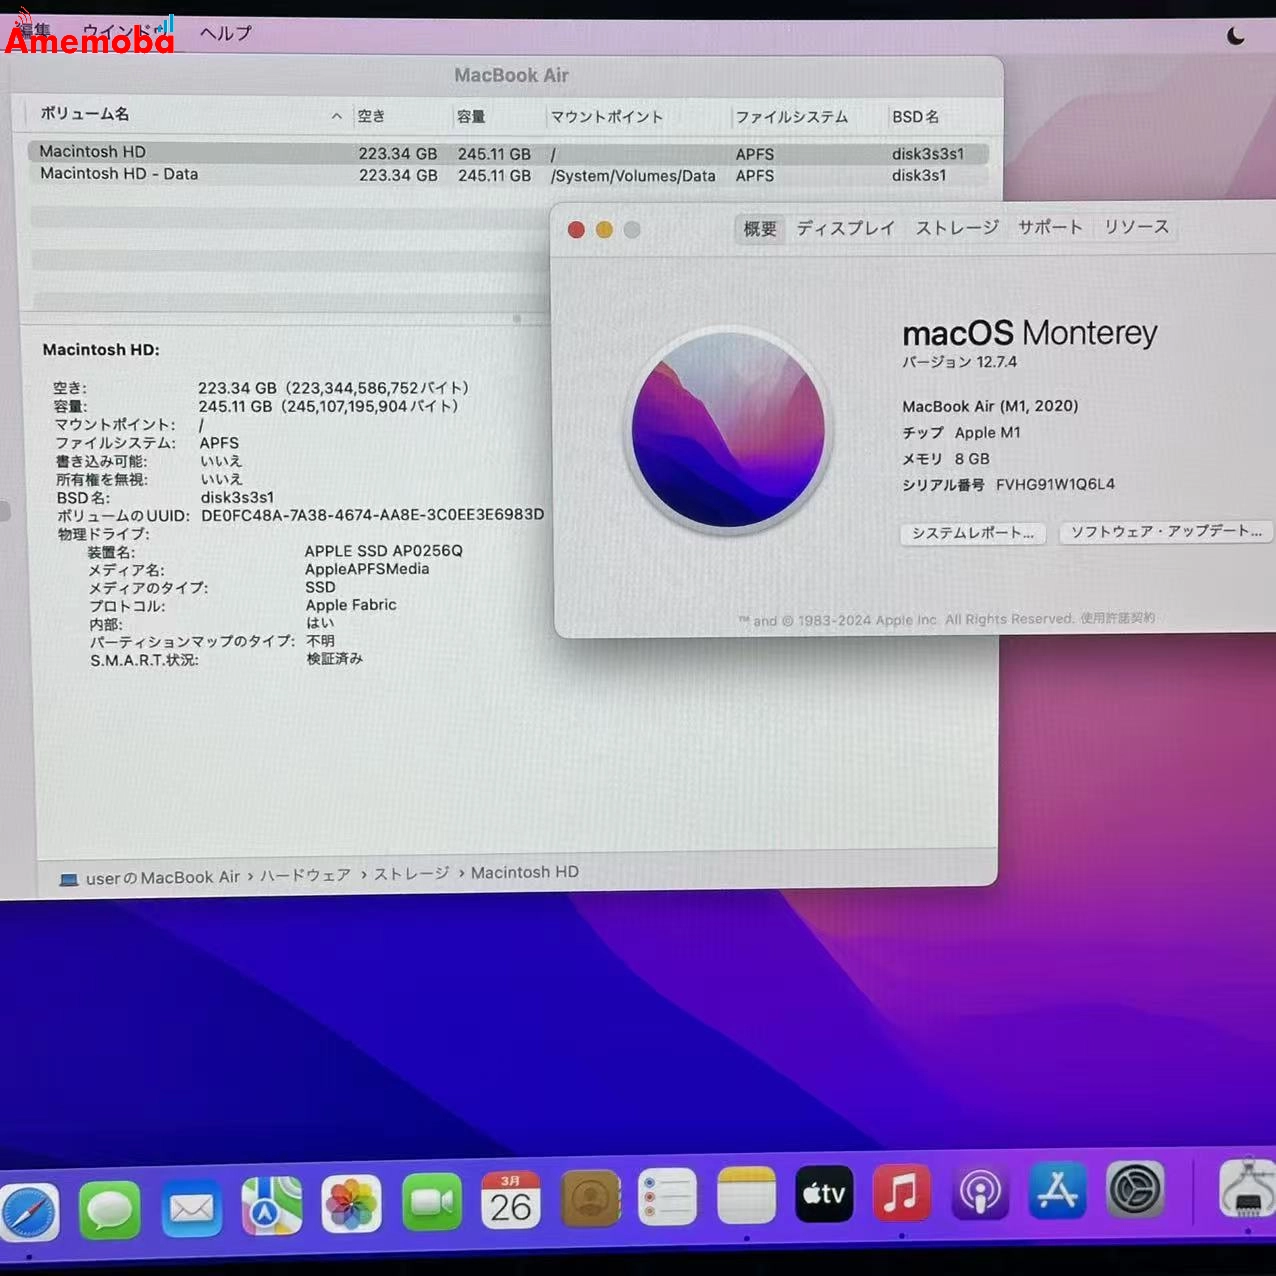
Task: Open the Apple TV app from the Dock
Action: click(823, 1193)
